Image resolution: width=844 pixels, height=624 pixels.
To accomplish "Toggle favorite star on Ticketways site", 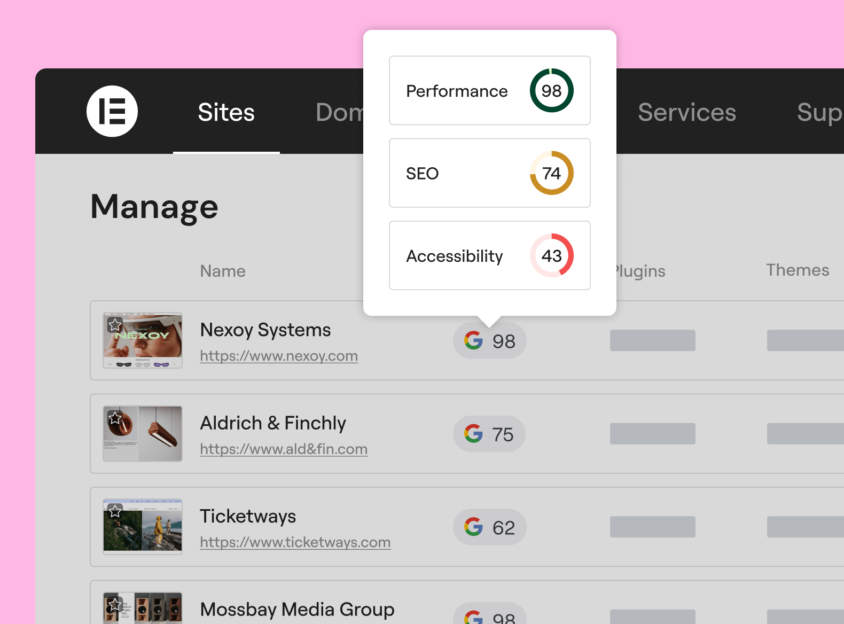I will pos(115,511).
